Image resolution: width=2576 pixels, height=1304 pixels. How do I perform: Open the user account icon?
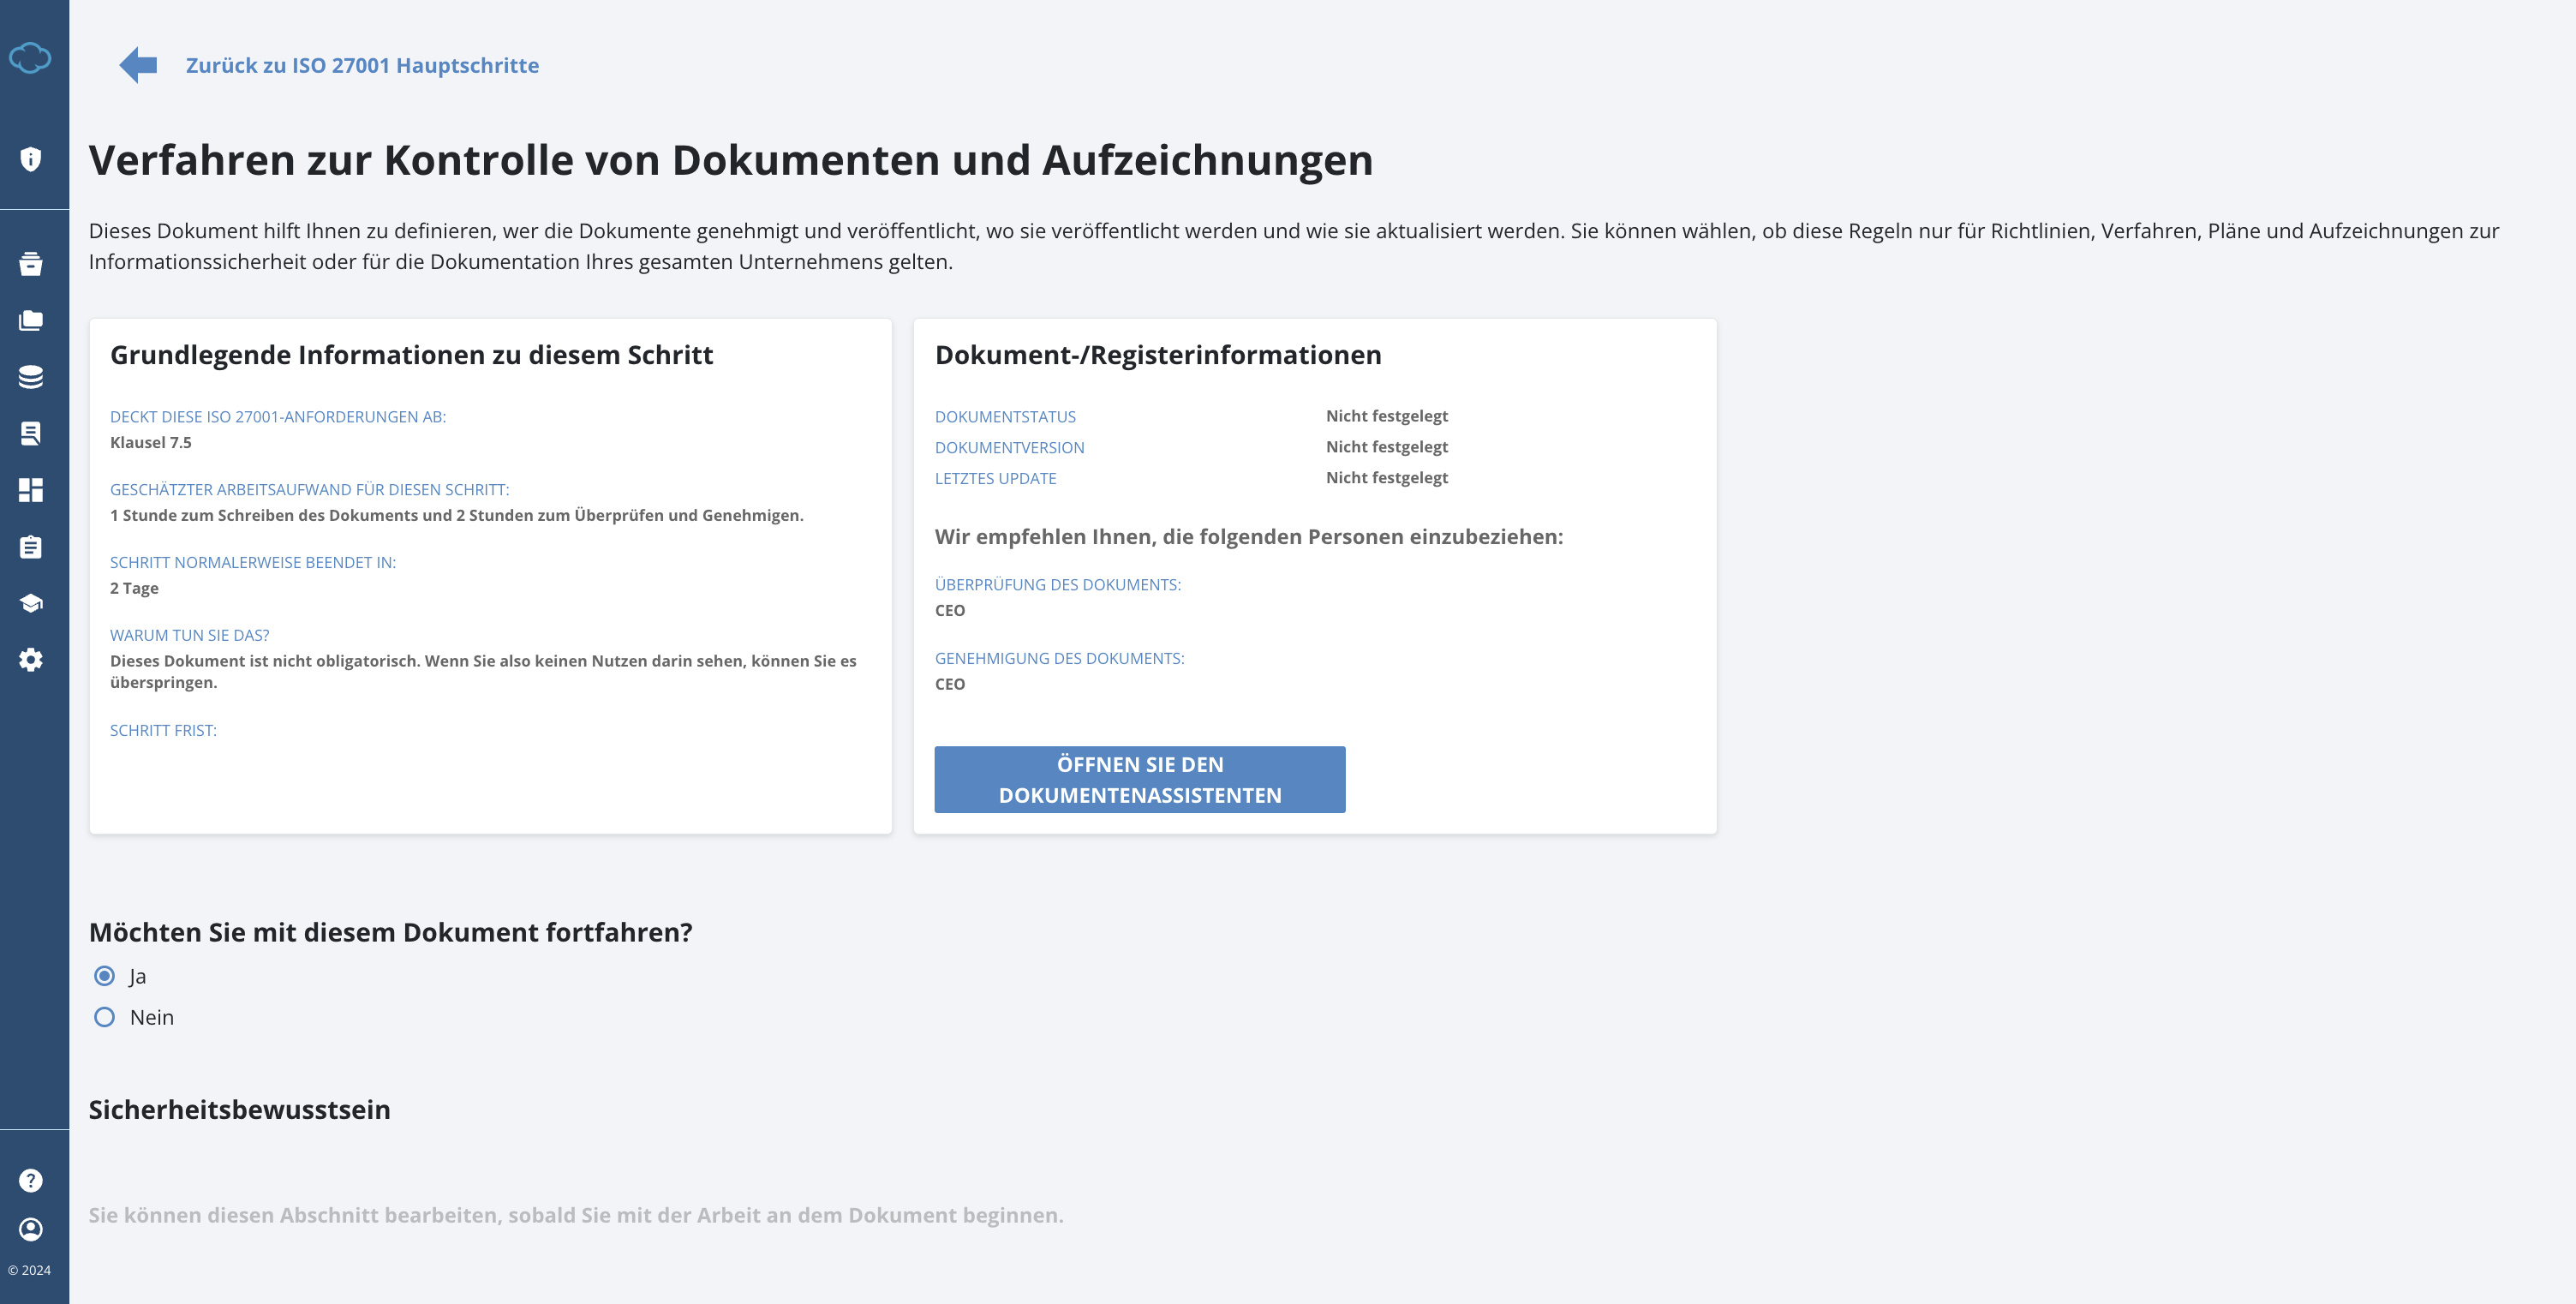[x=31, y=1229]
